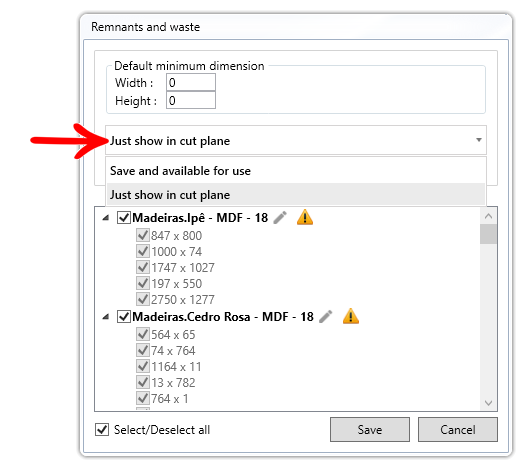Uncheck the 2750 x 1277 remnant
525x474 pixels.
tap(143, 299)
